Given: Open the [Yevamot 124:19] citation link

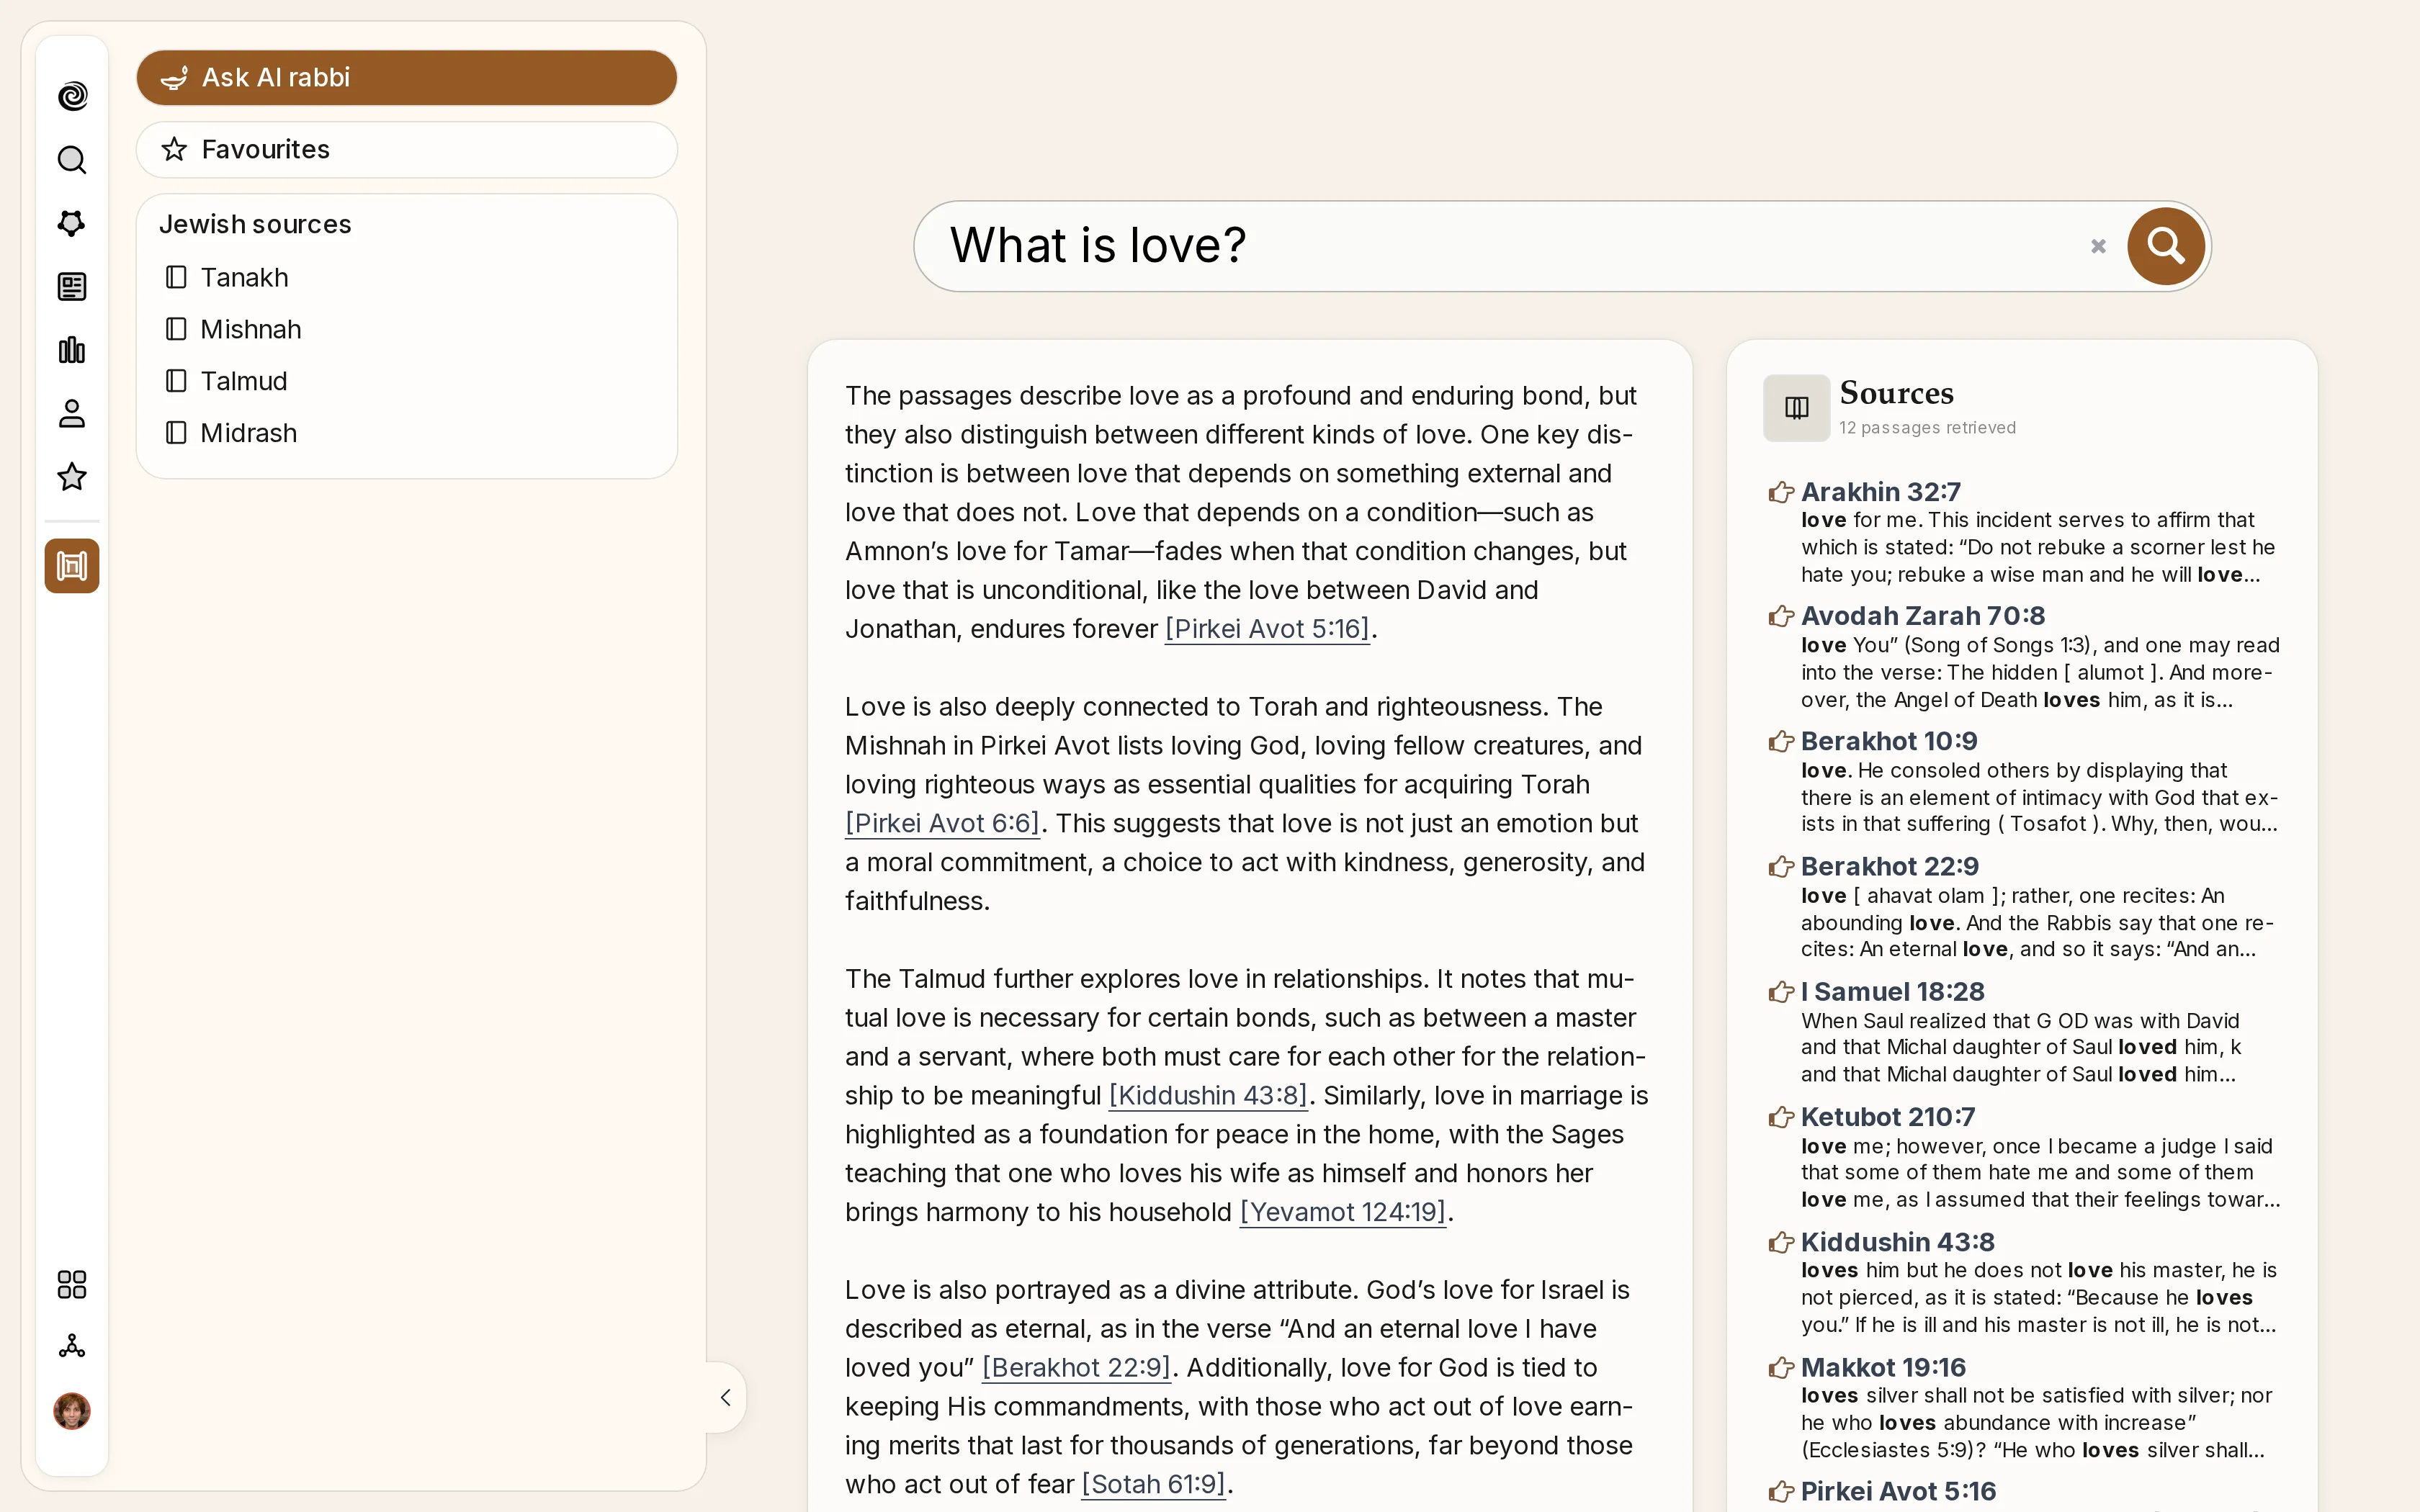Looking at the screenshot, I should click(x=1343, y=1212).
